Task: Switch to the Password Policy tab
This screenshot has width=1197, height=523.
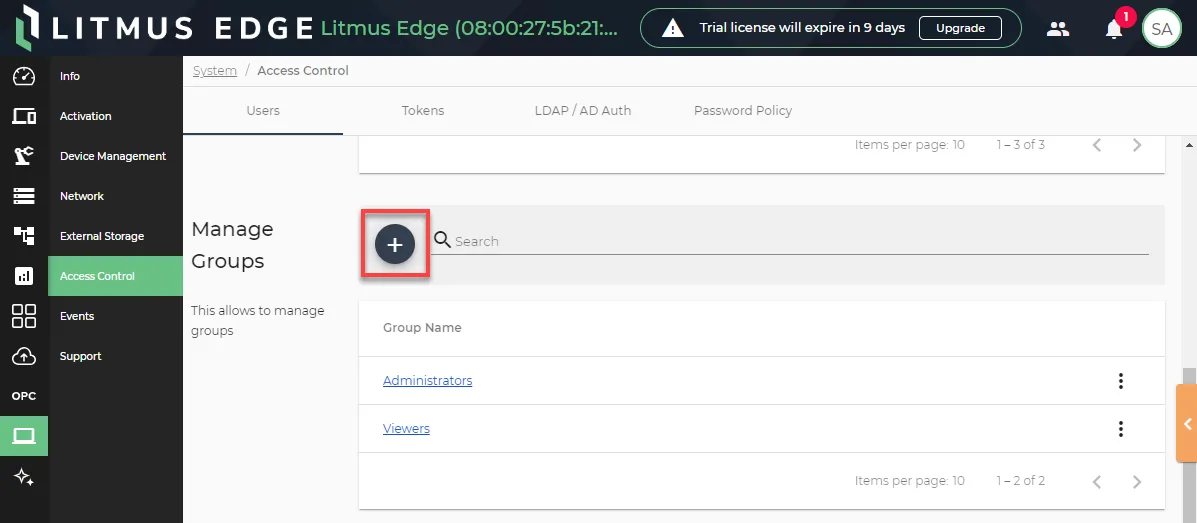Action: click(x=743, y=111)
